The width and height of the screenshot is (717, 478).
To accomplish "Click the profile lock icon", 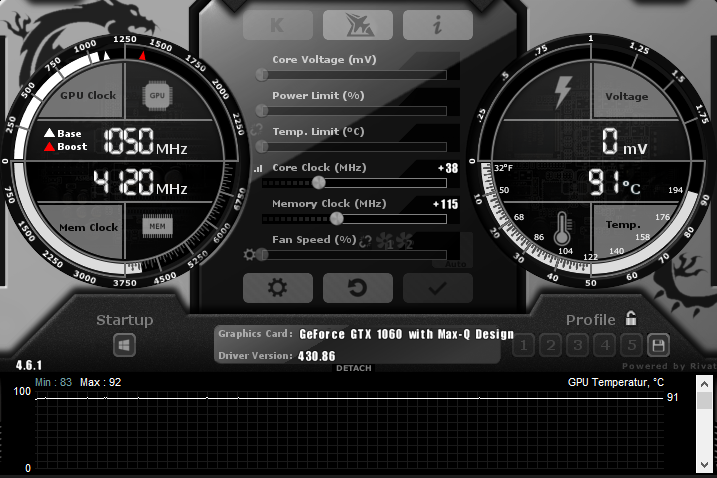I will (631, 318).
